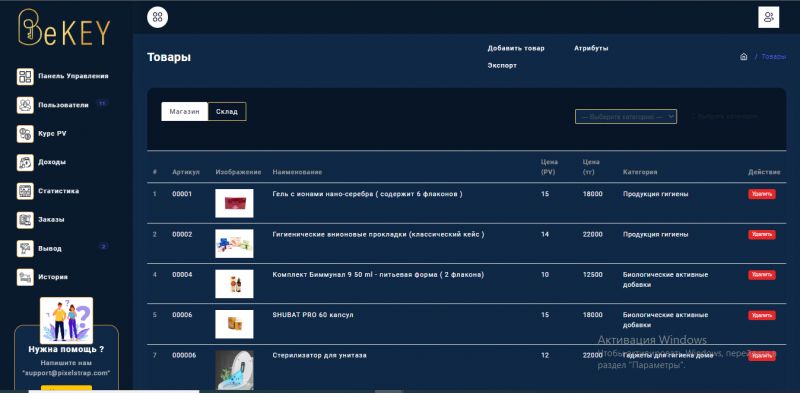
Task: Open Заказы page
Action: pos(51,219)
